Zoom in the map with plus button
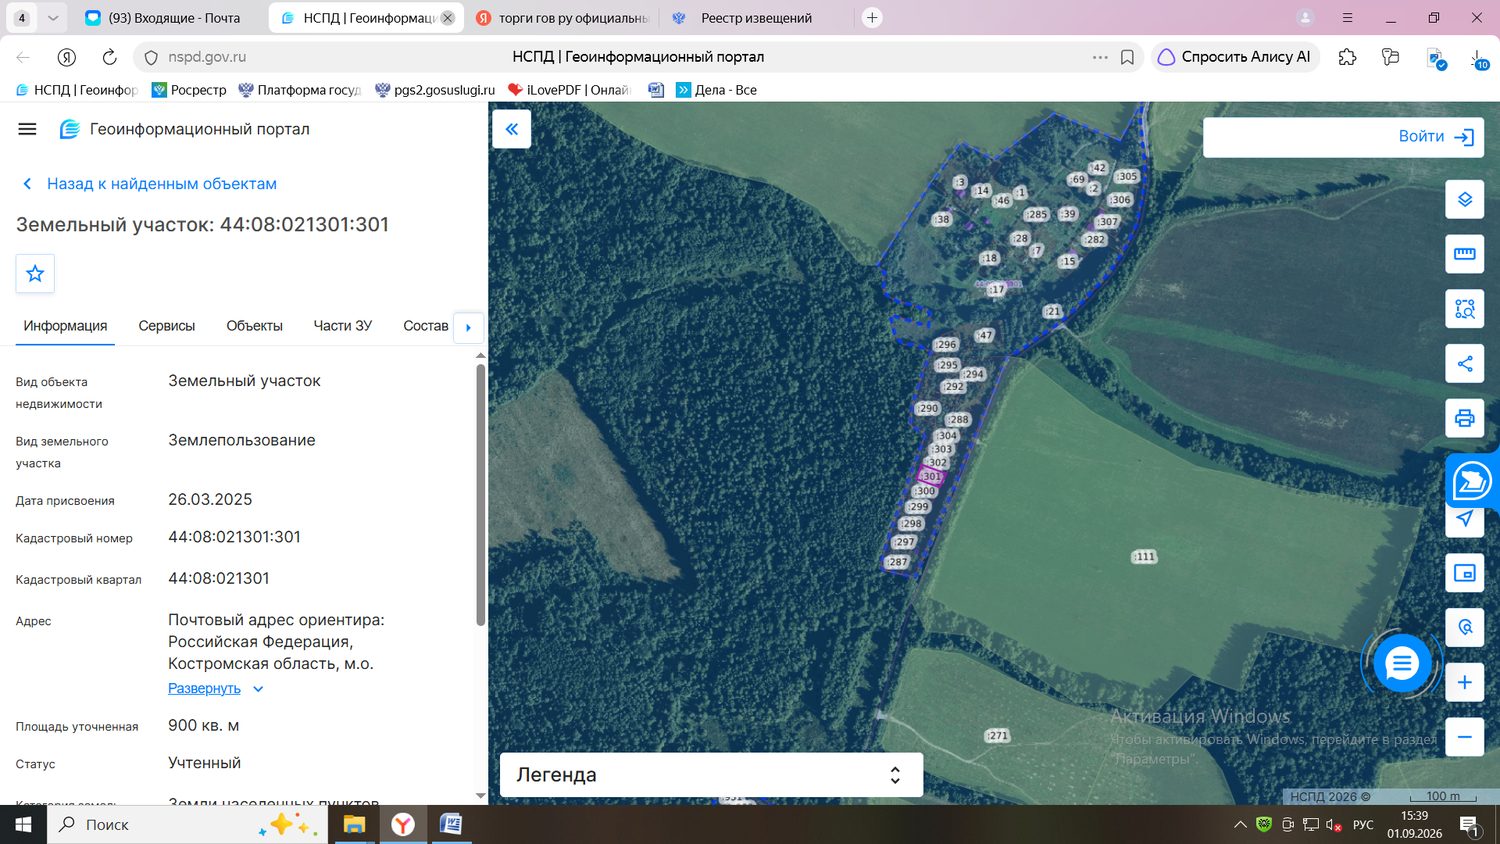This screenshot has height=844, width=1500. [1464, 683]
